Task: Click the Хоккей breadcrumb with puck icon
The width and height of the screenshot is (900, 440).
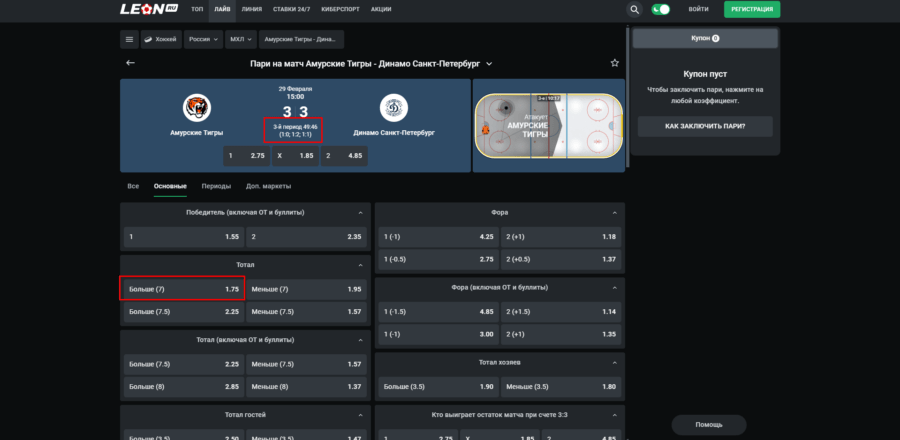Action: (162, 39)
